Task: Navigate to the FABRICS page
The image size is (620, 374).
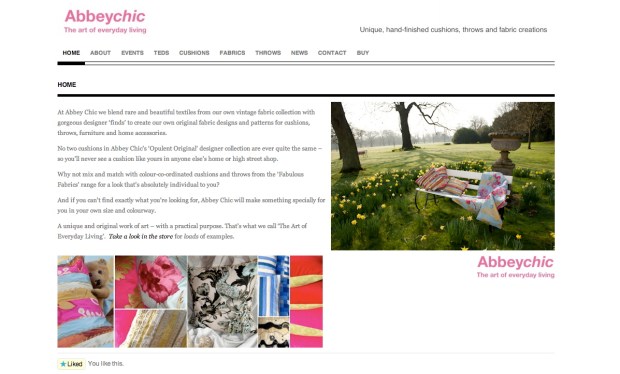Action: click(x=232, y=53)
